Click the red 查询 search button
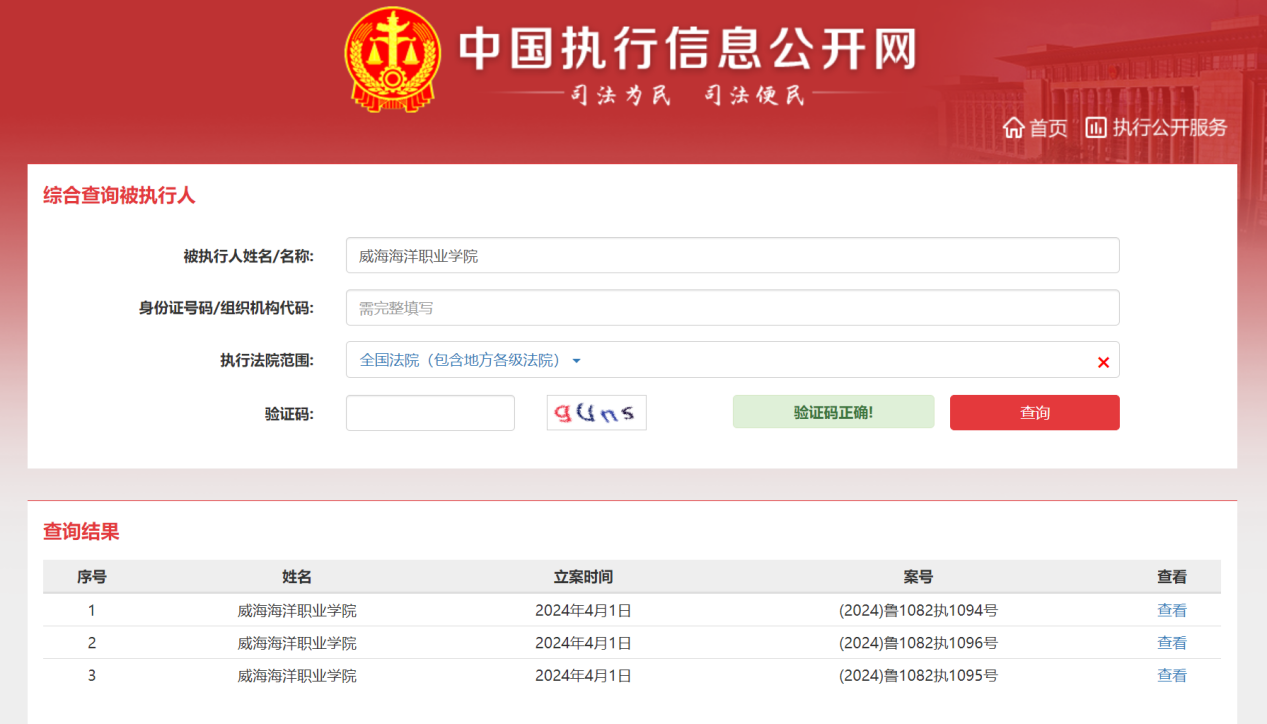This screenshot has width=1267, height=724. (x=1034, y=412)
